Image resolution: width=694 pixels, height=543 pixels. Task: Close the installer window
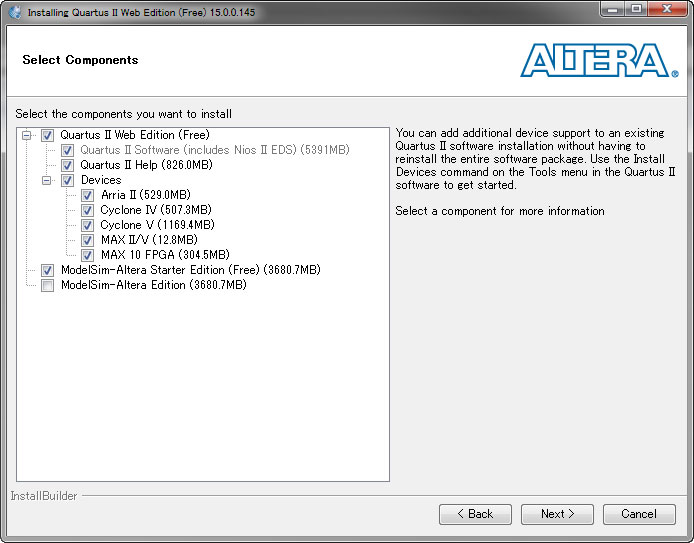[667, 9]
